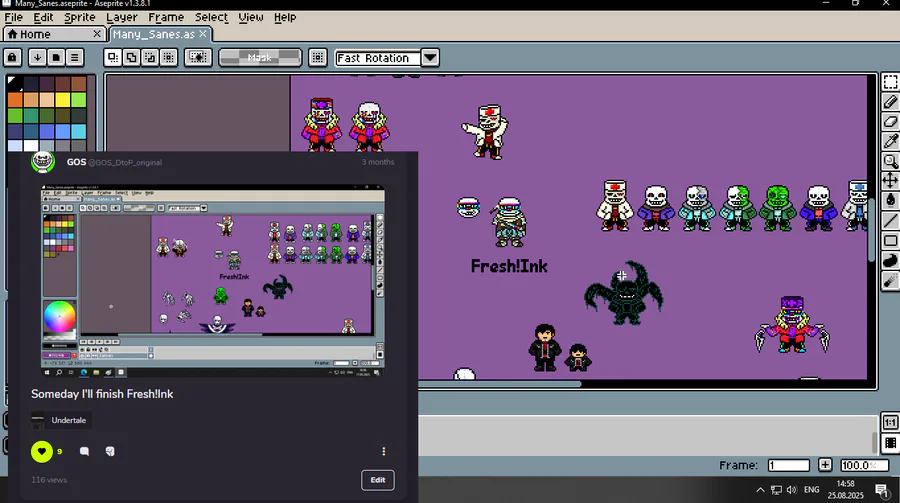Open the Layer menu
The image size is (900, 503).
(122, 17)
